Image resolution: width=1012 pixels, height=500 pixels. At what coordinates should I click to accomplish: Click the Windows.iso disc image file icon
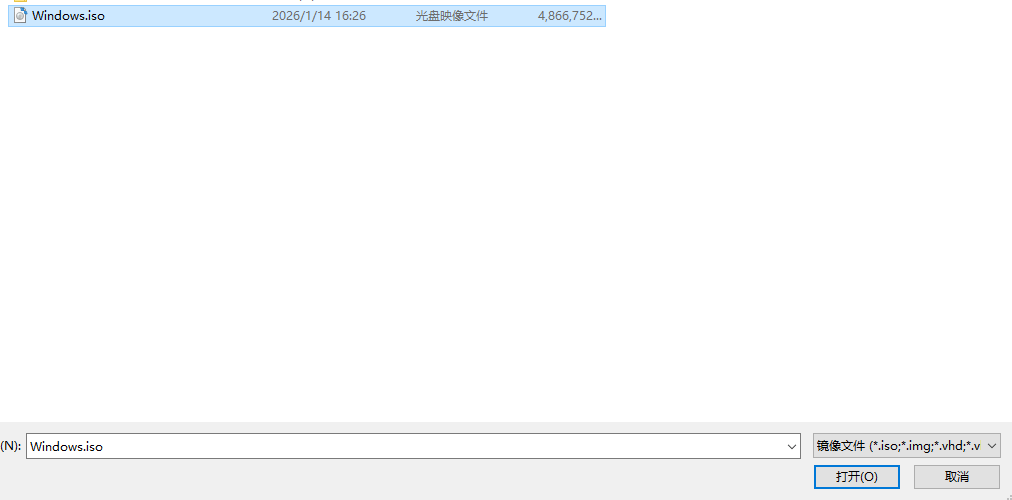pos(20,16)
